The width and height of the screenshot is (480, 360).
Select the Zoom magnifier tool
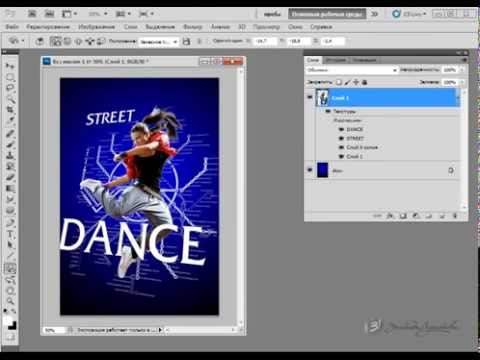[10, 301]
